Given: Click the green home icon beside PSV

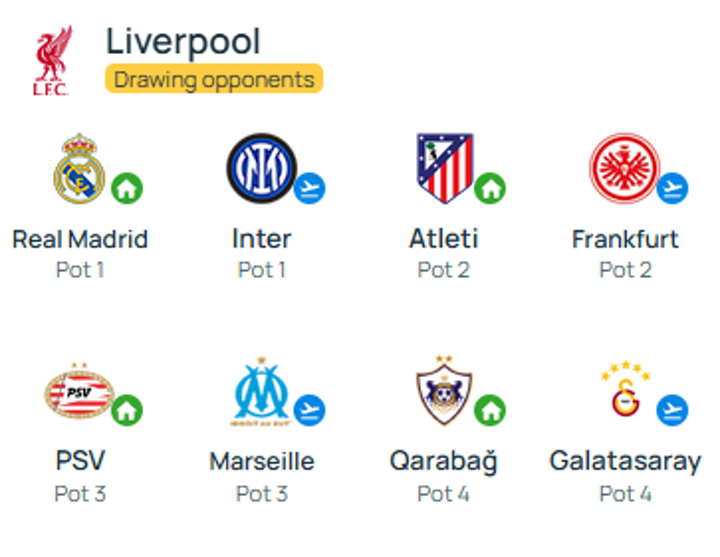Looking at the screenshot, I should [x=127, y=409].
